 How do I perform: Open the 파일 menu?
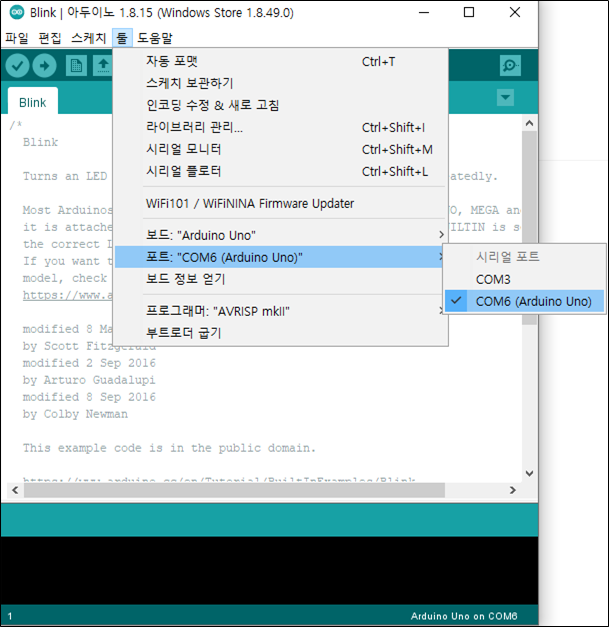point(17,38)
